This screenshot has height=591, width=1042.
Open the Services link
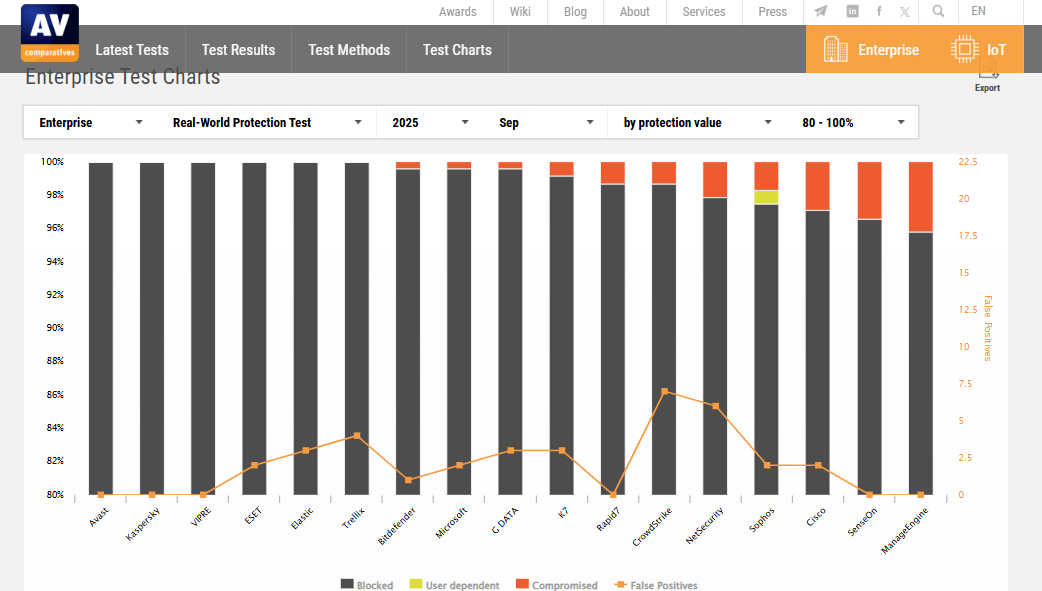pyautogui.click(x=704, y=12)
